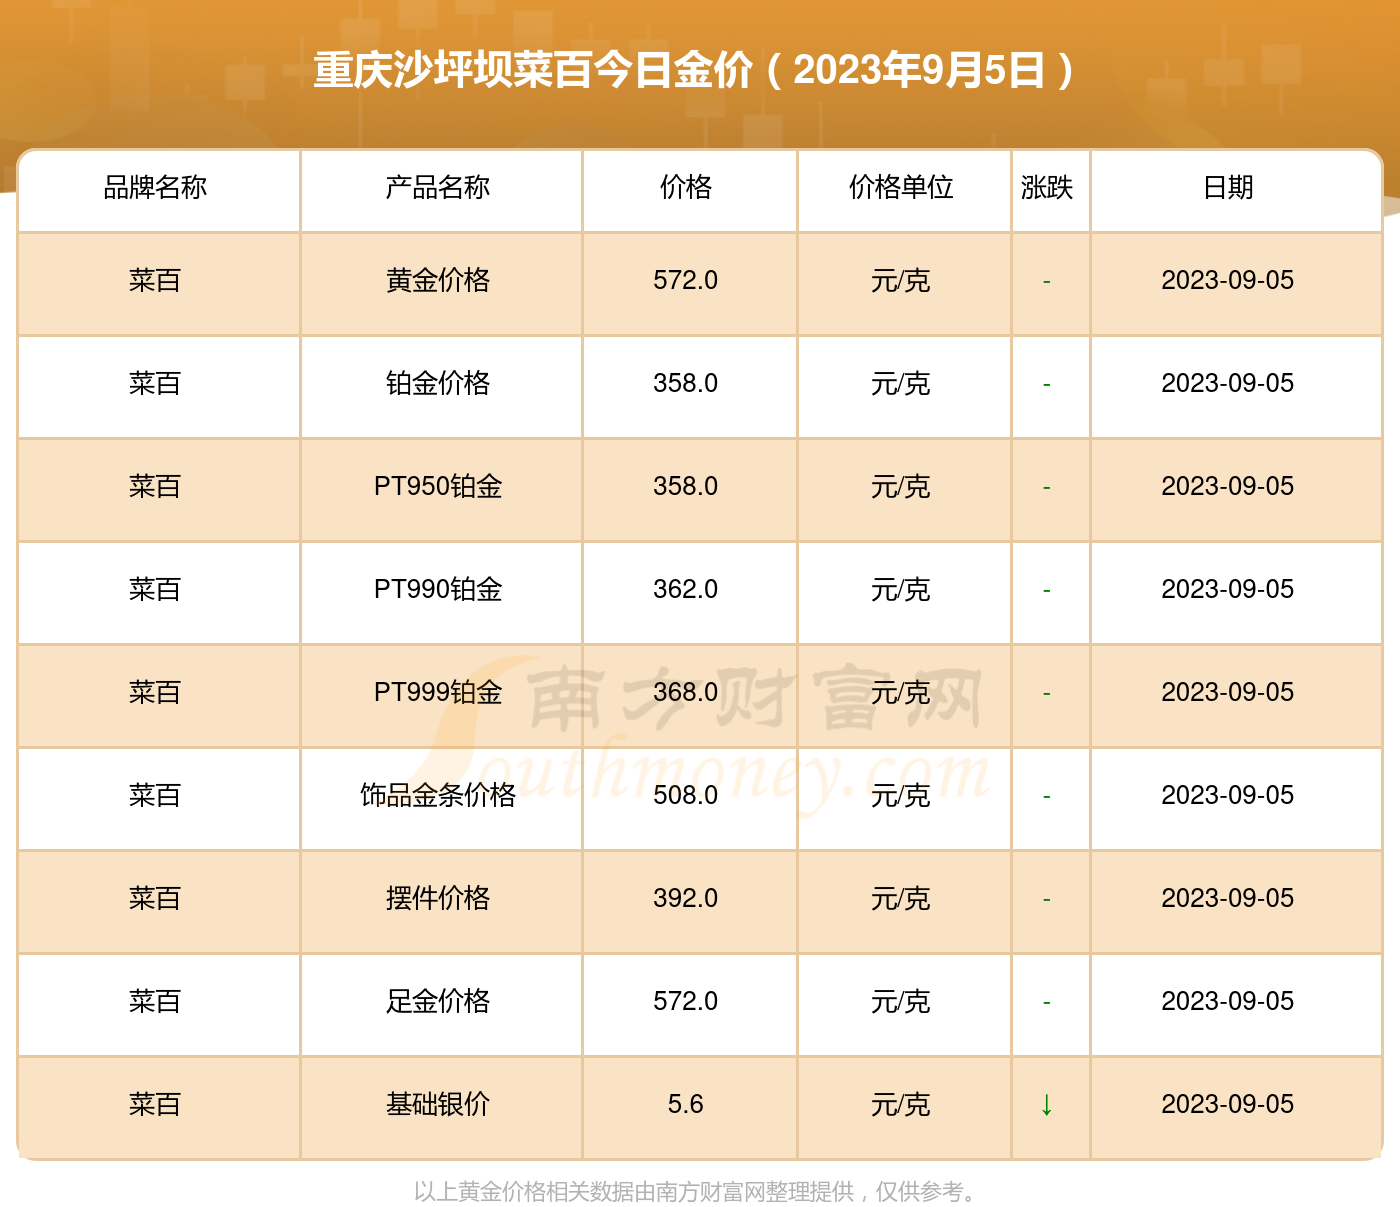Screen dimensions: 1400x1207
Task: Click date 2023-09-05 in 饰品金条价格 row
Action: 1228,795
